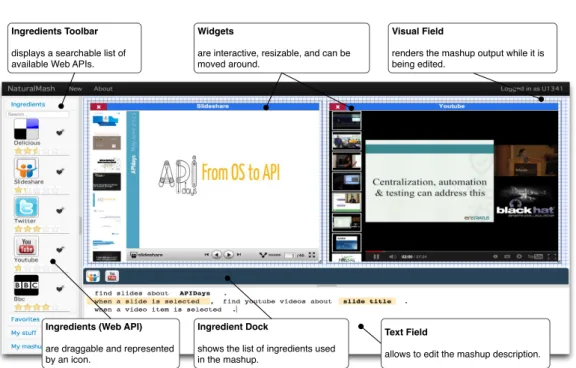Click 'find youtube videos about' text
The width and height of the screenshot is (576, 368).
point(277,301)
